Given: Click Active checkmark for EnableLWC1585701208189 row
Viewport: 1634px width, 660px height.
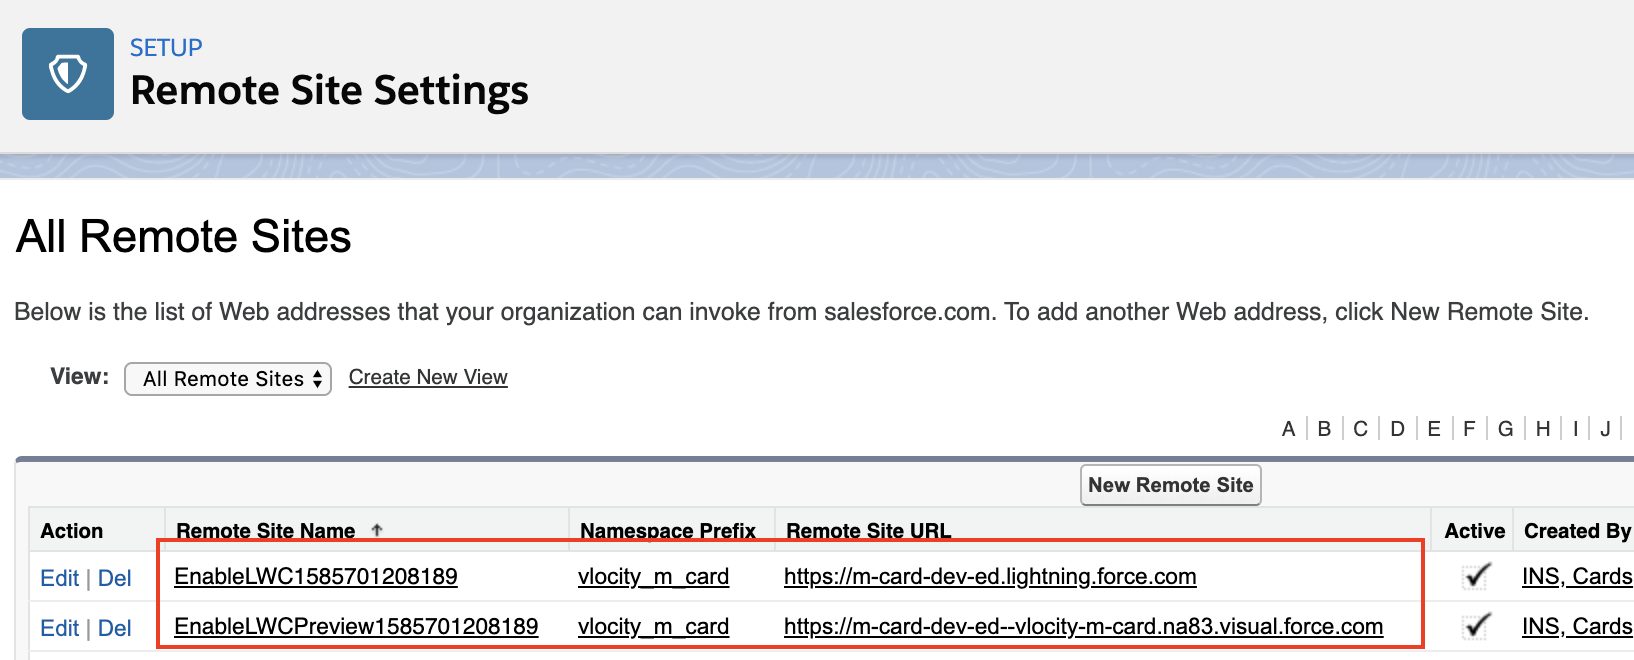Looking at the screenshot, I should [x=1476, y=576].
